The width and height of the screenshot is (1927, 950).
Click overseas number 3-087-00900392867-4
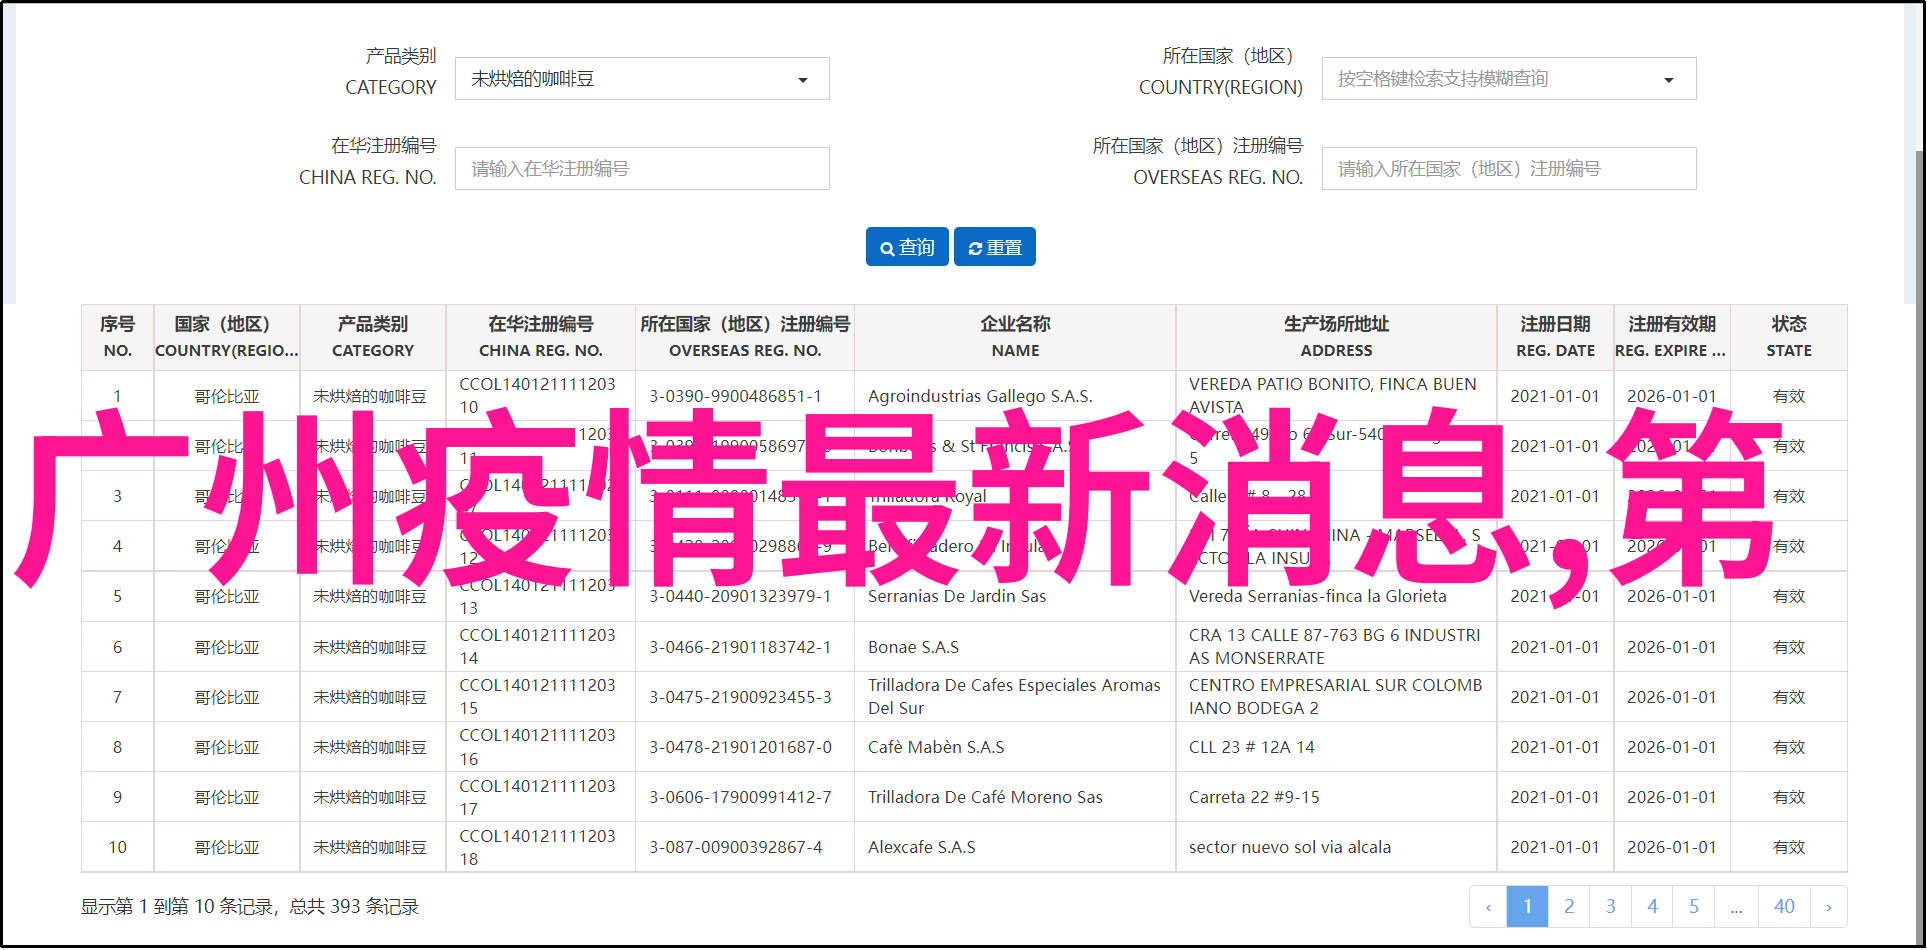(735, 847)
